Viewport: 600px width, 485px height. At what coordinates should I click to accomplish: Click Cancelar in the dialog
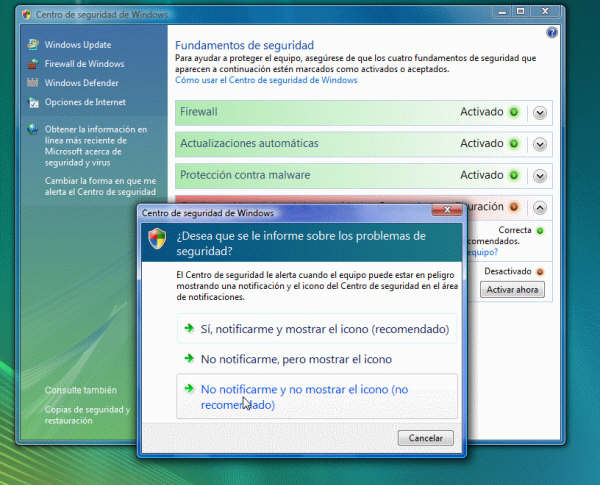[426, 438]
